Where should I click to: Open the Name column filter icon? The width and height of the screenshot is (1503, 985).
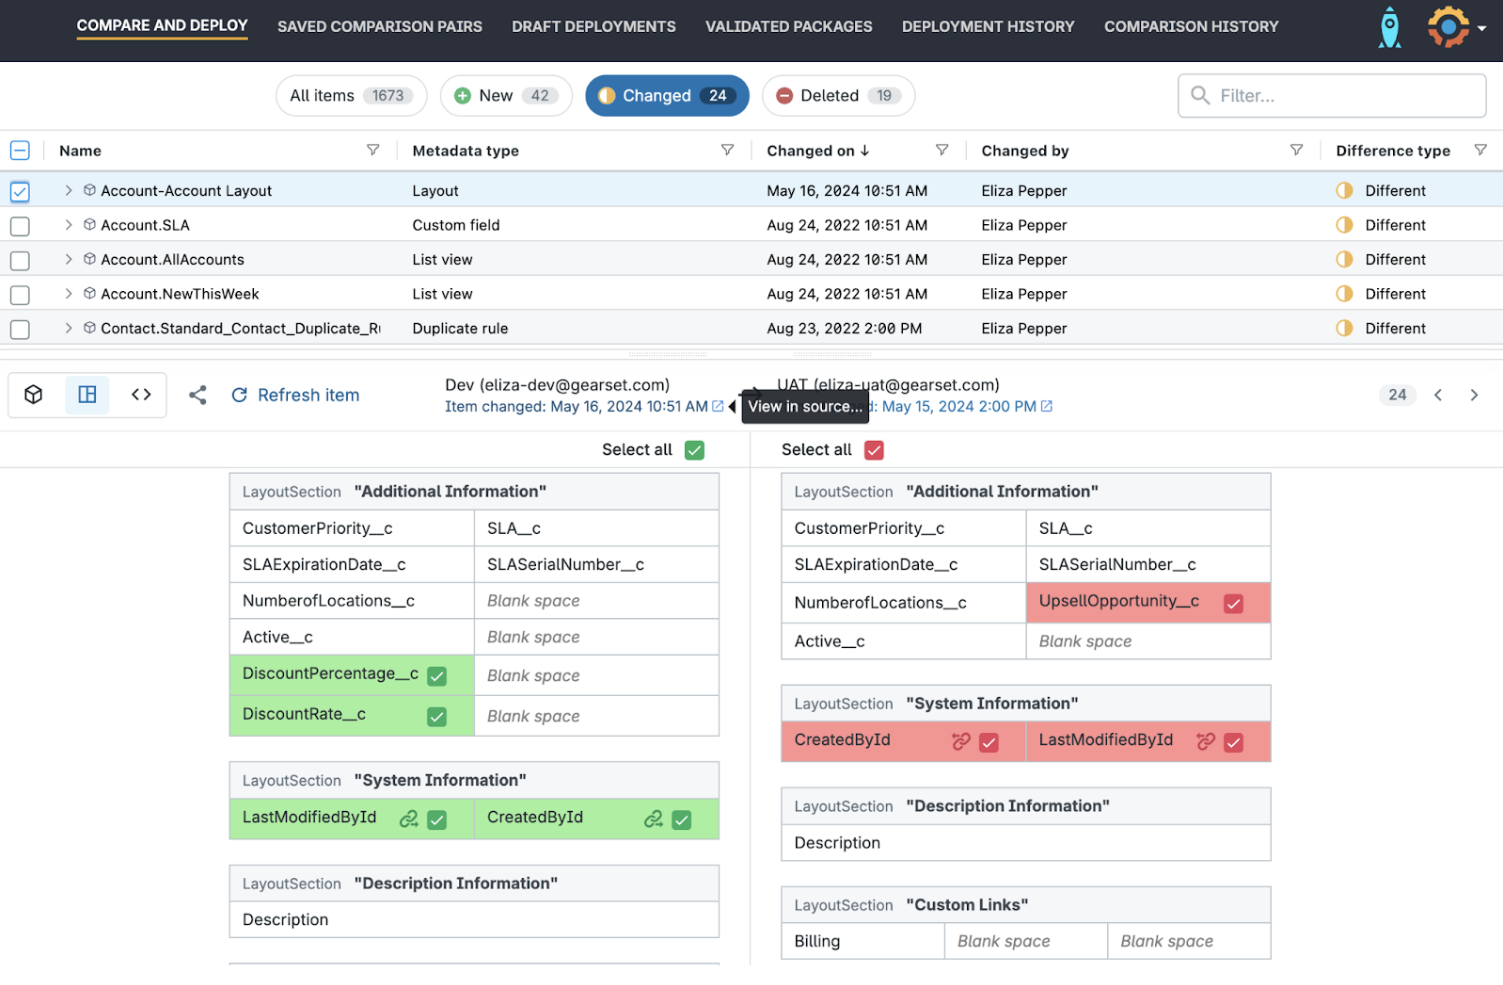[x=373, y=150]
